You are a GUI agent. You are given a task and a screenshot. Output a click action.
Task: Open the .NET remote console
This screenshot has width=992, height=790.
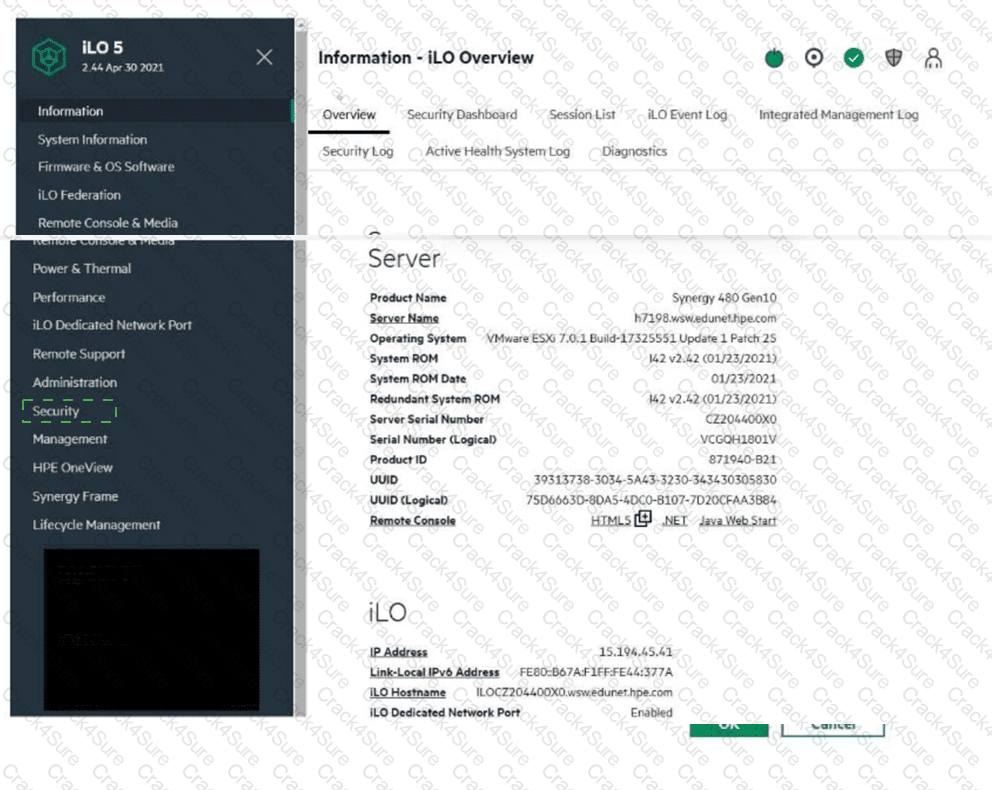[x=674, y=520]
